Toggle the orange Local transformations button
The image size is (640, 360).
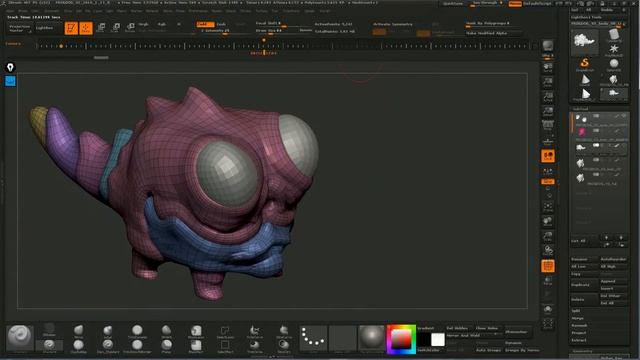tap(548, 156)
